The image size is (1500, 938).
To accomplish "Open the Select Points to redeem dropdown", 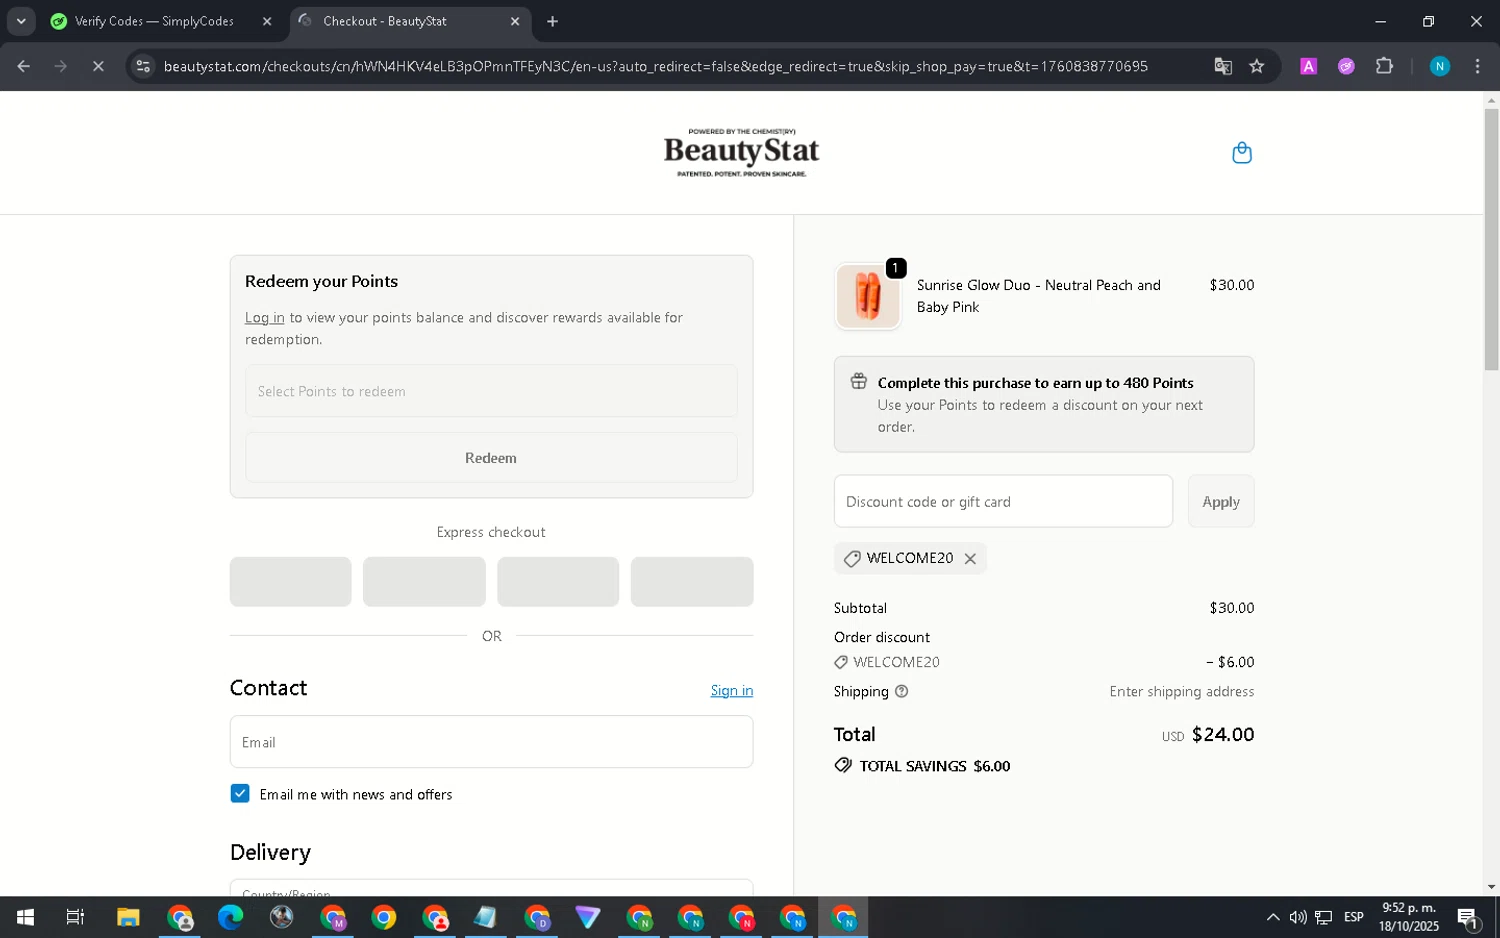I will click(491, 391).
